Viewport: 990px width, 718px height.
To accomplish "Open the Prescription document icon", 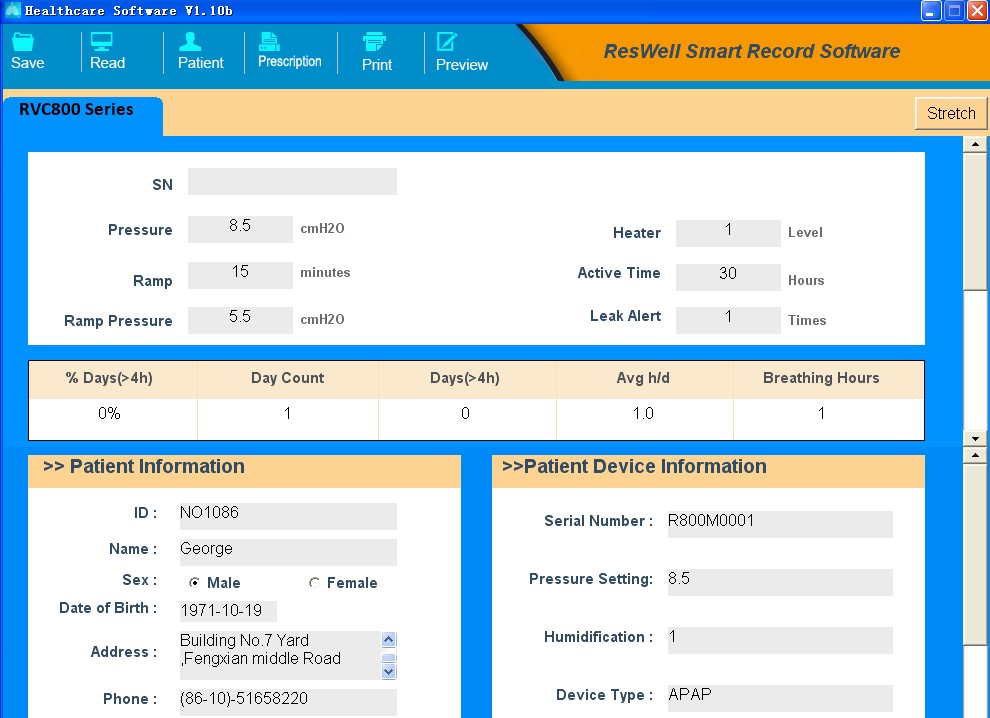I will coord(270,42).
